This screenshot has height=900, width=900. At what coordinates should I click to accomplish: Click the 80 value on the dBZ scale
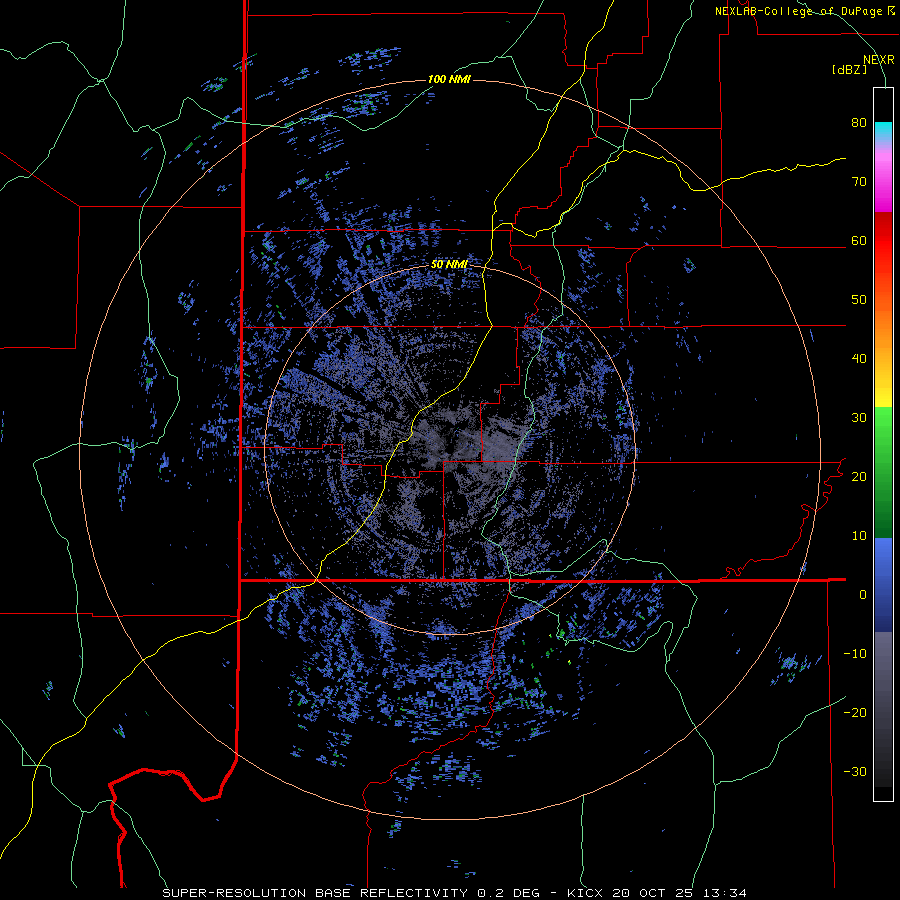859,123
